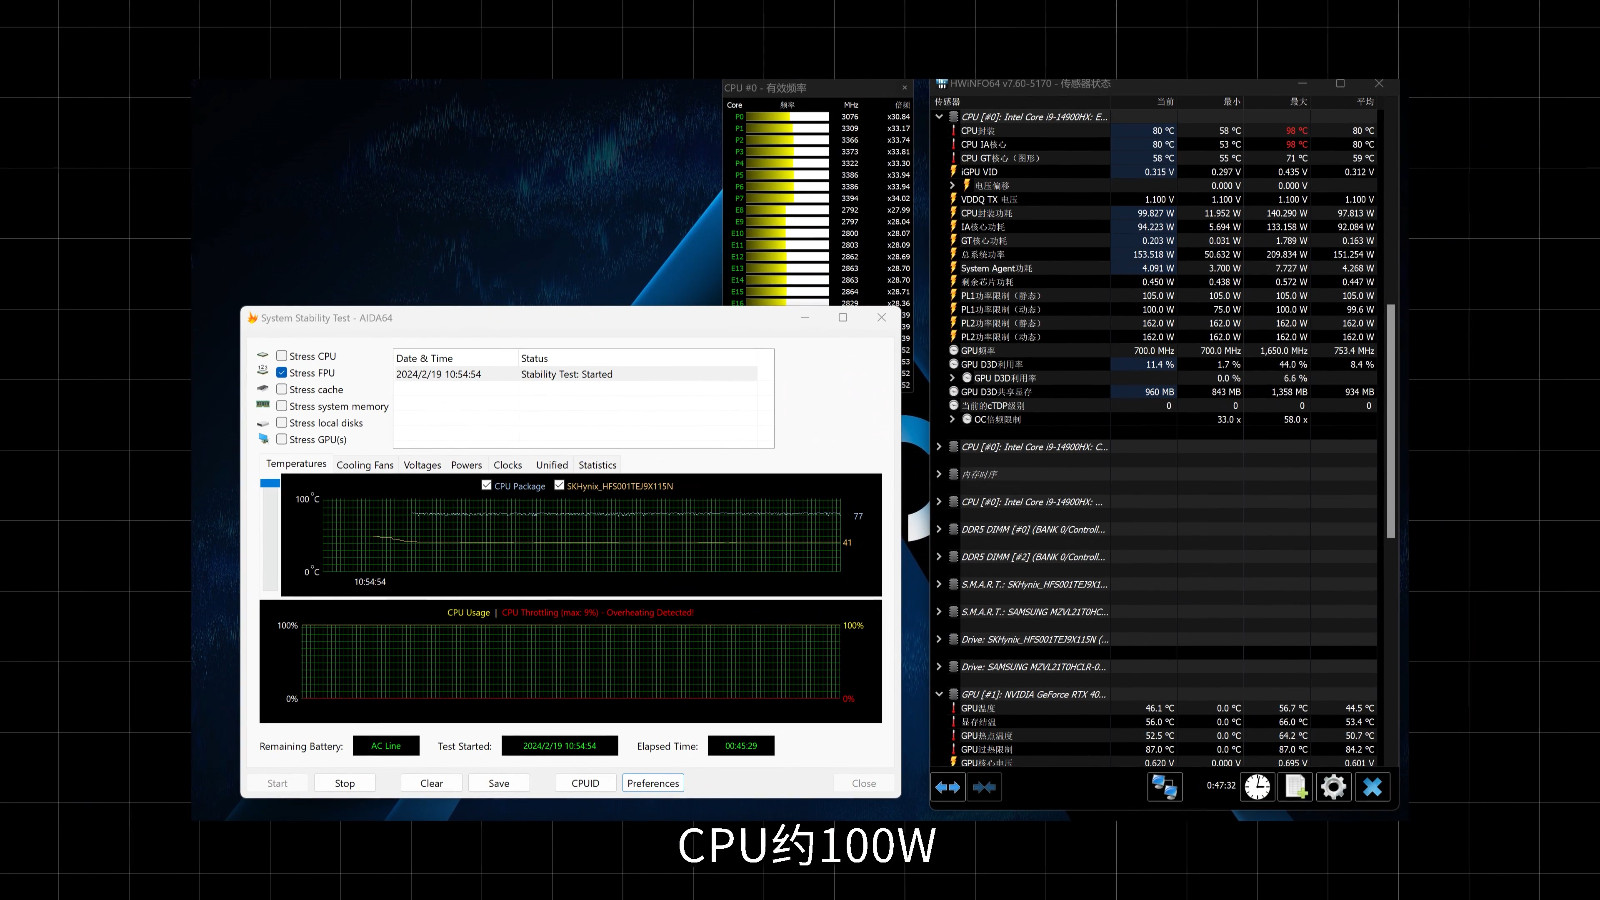The image size is (1600, 900).
Task: Click chip icon of GPU [#1] NVIDIA GeForce group
Action: point(953,694)
